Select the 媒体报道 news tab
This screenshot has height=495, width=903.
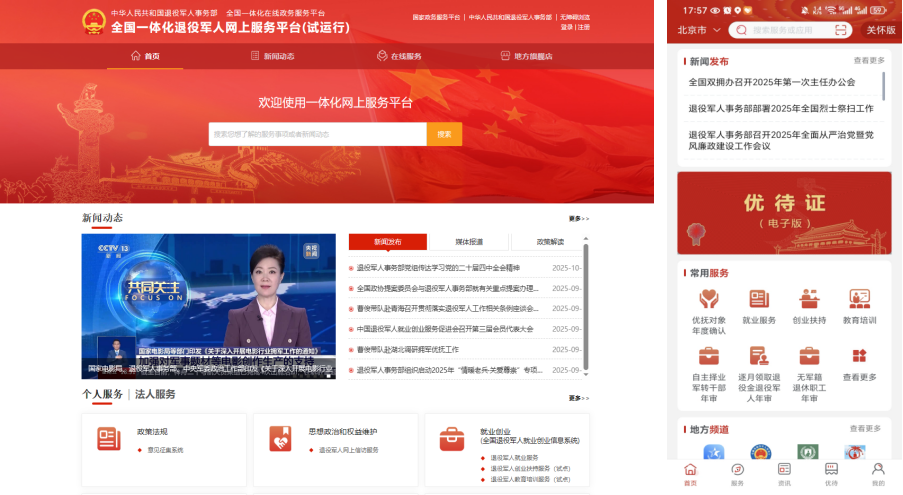pyautogui.click(x=469, y=242)
